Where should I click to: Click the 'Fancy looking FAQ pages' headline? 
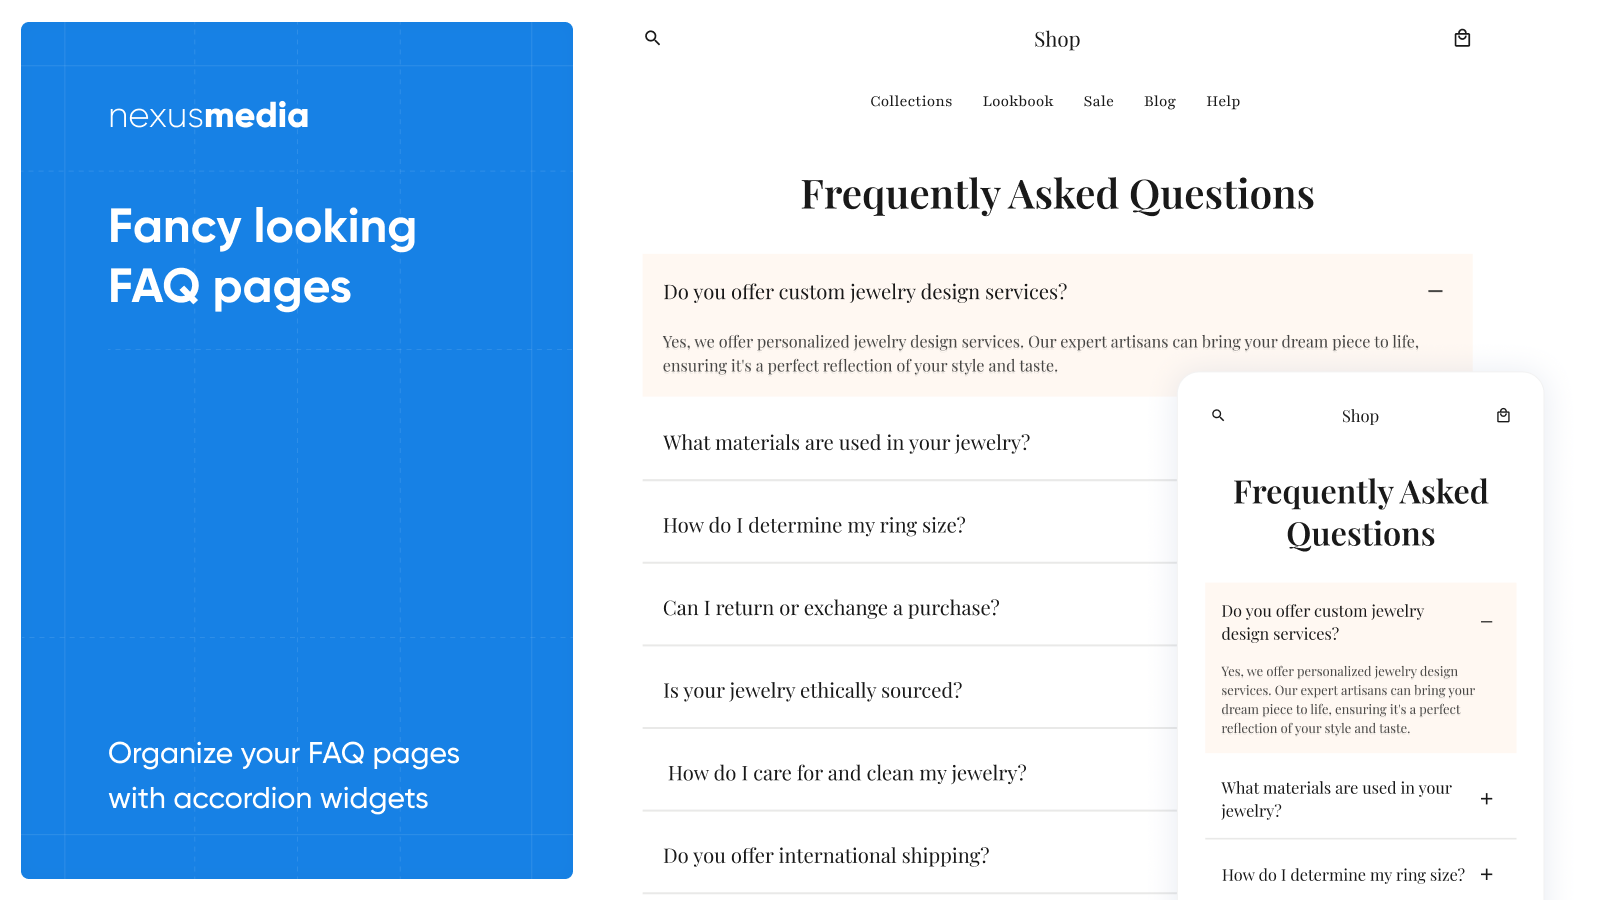point(262,257)
